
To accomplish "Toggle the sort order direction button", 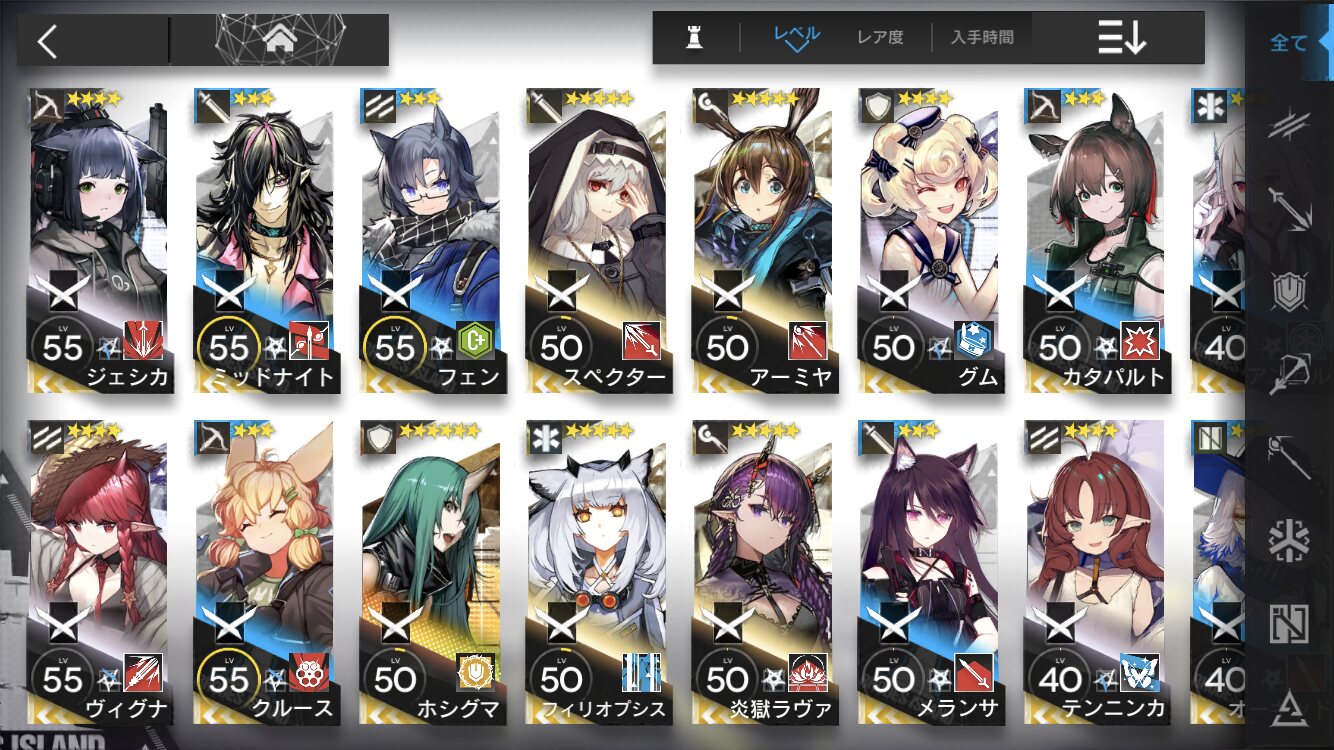I will (1120, 38).
